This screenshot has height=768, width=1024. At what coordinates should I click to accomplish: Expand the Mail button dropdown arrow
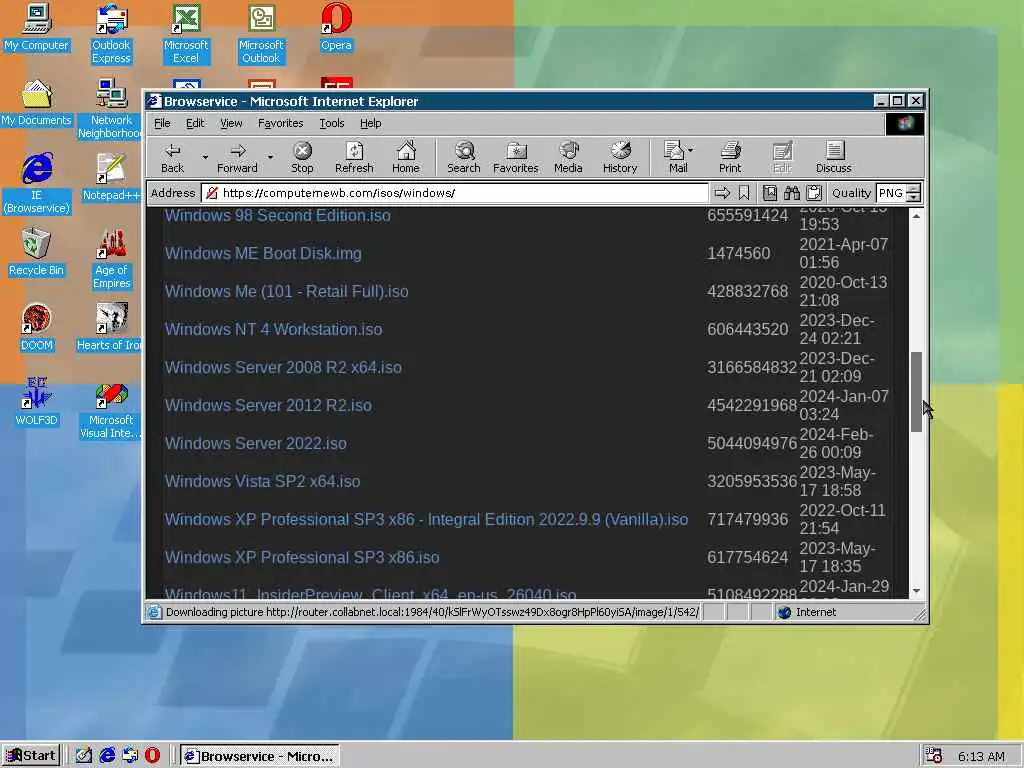pos(691,150)
